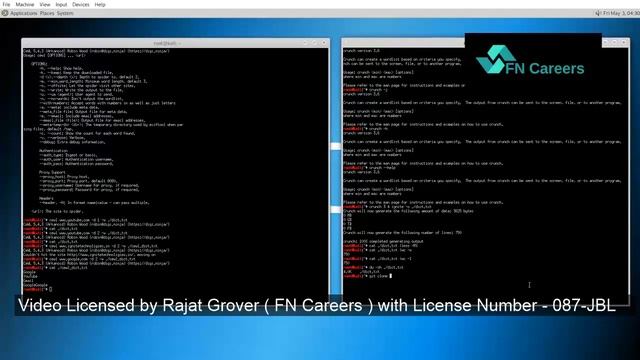Screen dimensions: 640x360
Task: Minimize the right terminal window
Action: [x=606, y=42]
